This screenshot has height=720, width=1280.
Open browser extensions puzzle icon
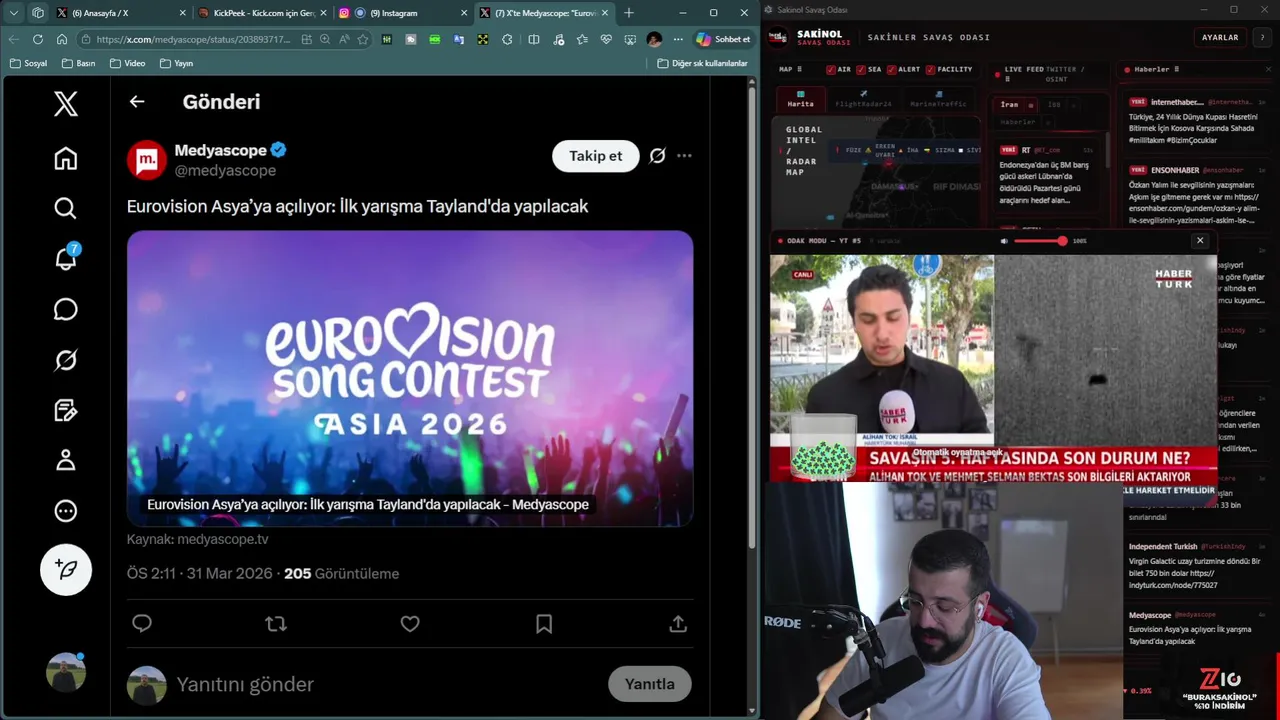coord(507,39)
